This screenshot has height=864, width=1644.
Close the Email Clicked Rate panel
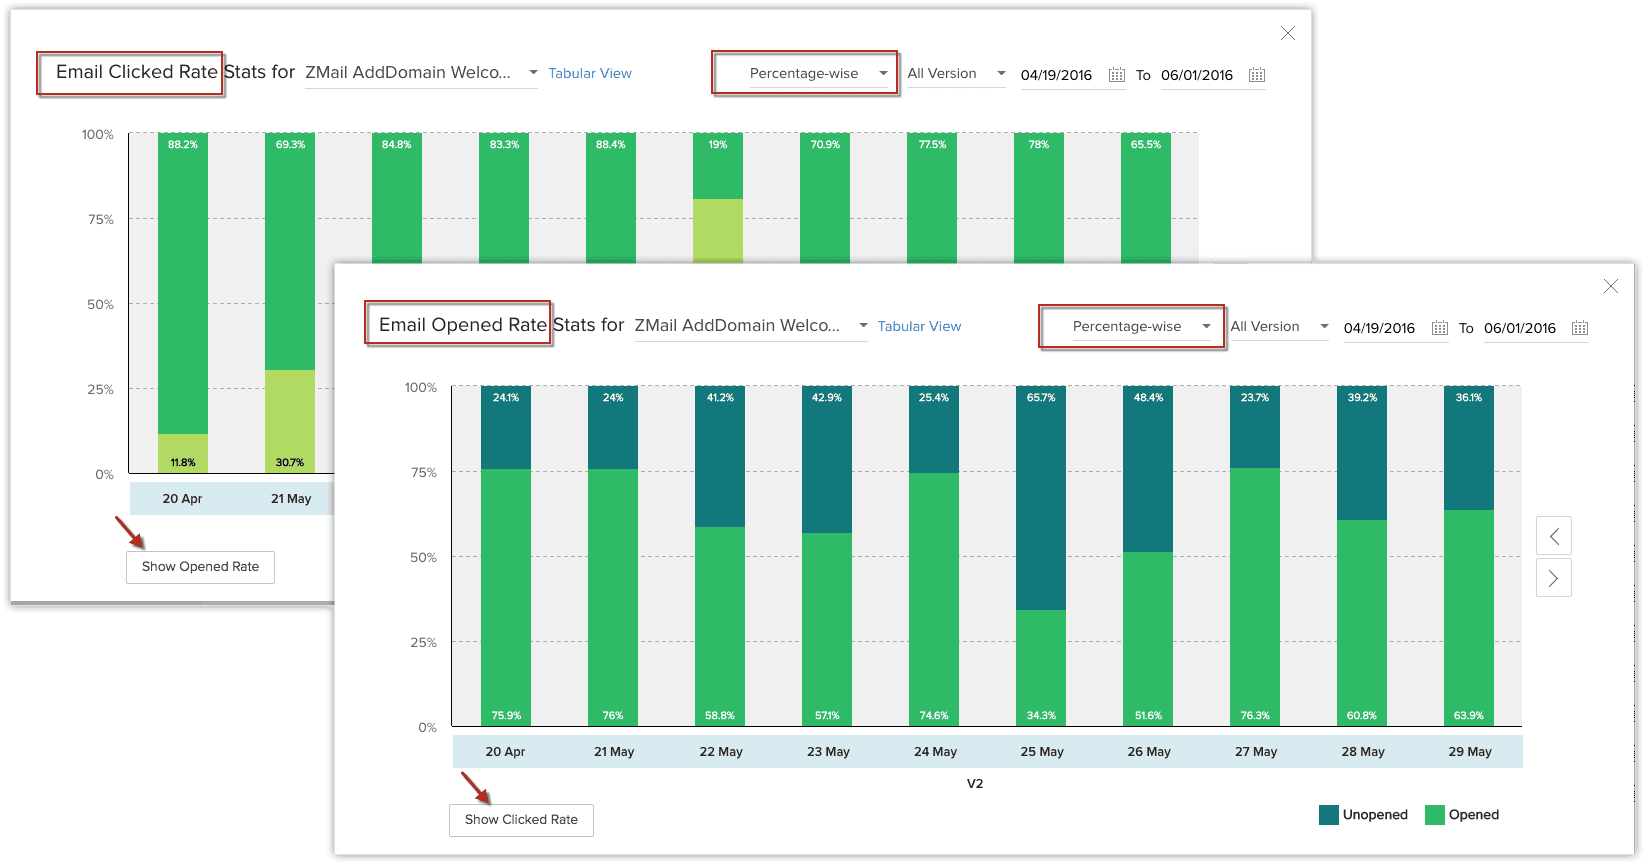coord(1288,34)
